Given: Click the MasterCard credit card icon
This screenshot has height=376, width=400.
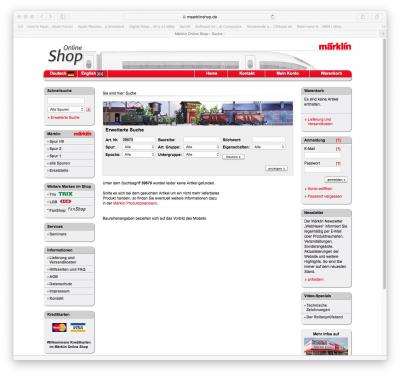Looking at the screenshot, I should coord(59,328).
